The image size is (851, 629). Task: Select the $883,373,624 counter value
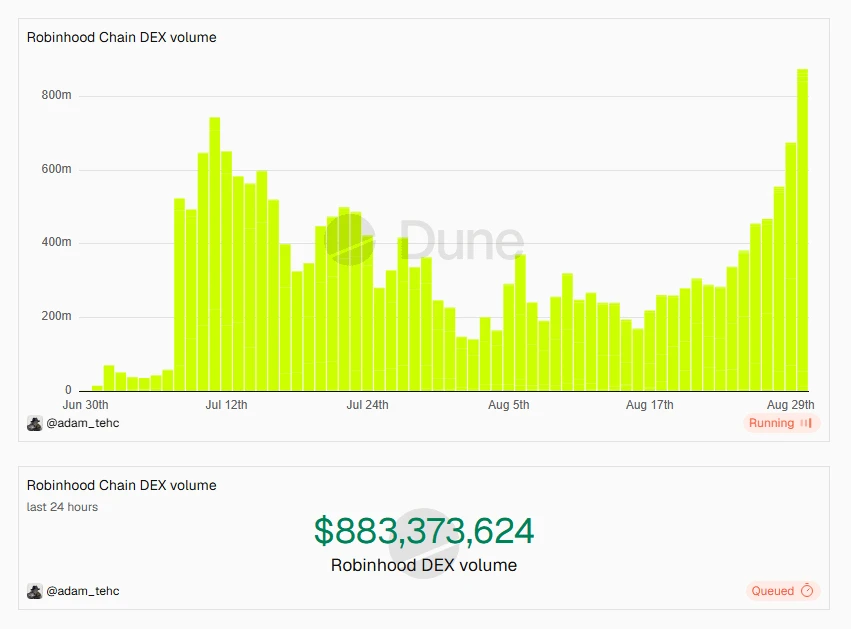tap(424, 531)
